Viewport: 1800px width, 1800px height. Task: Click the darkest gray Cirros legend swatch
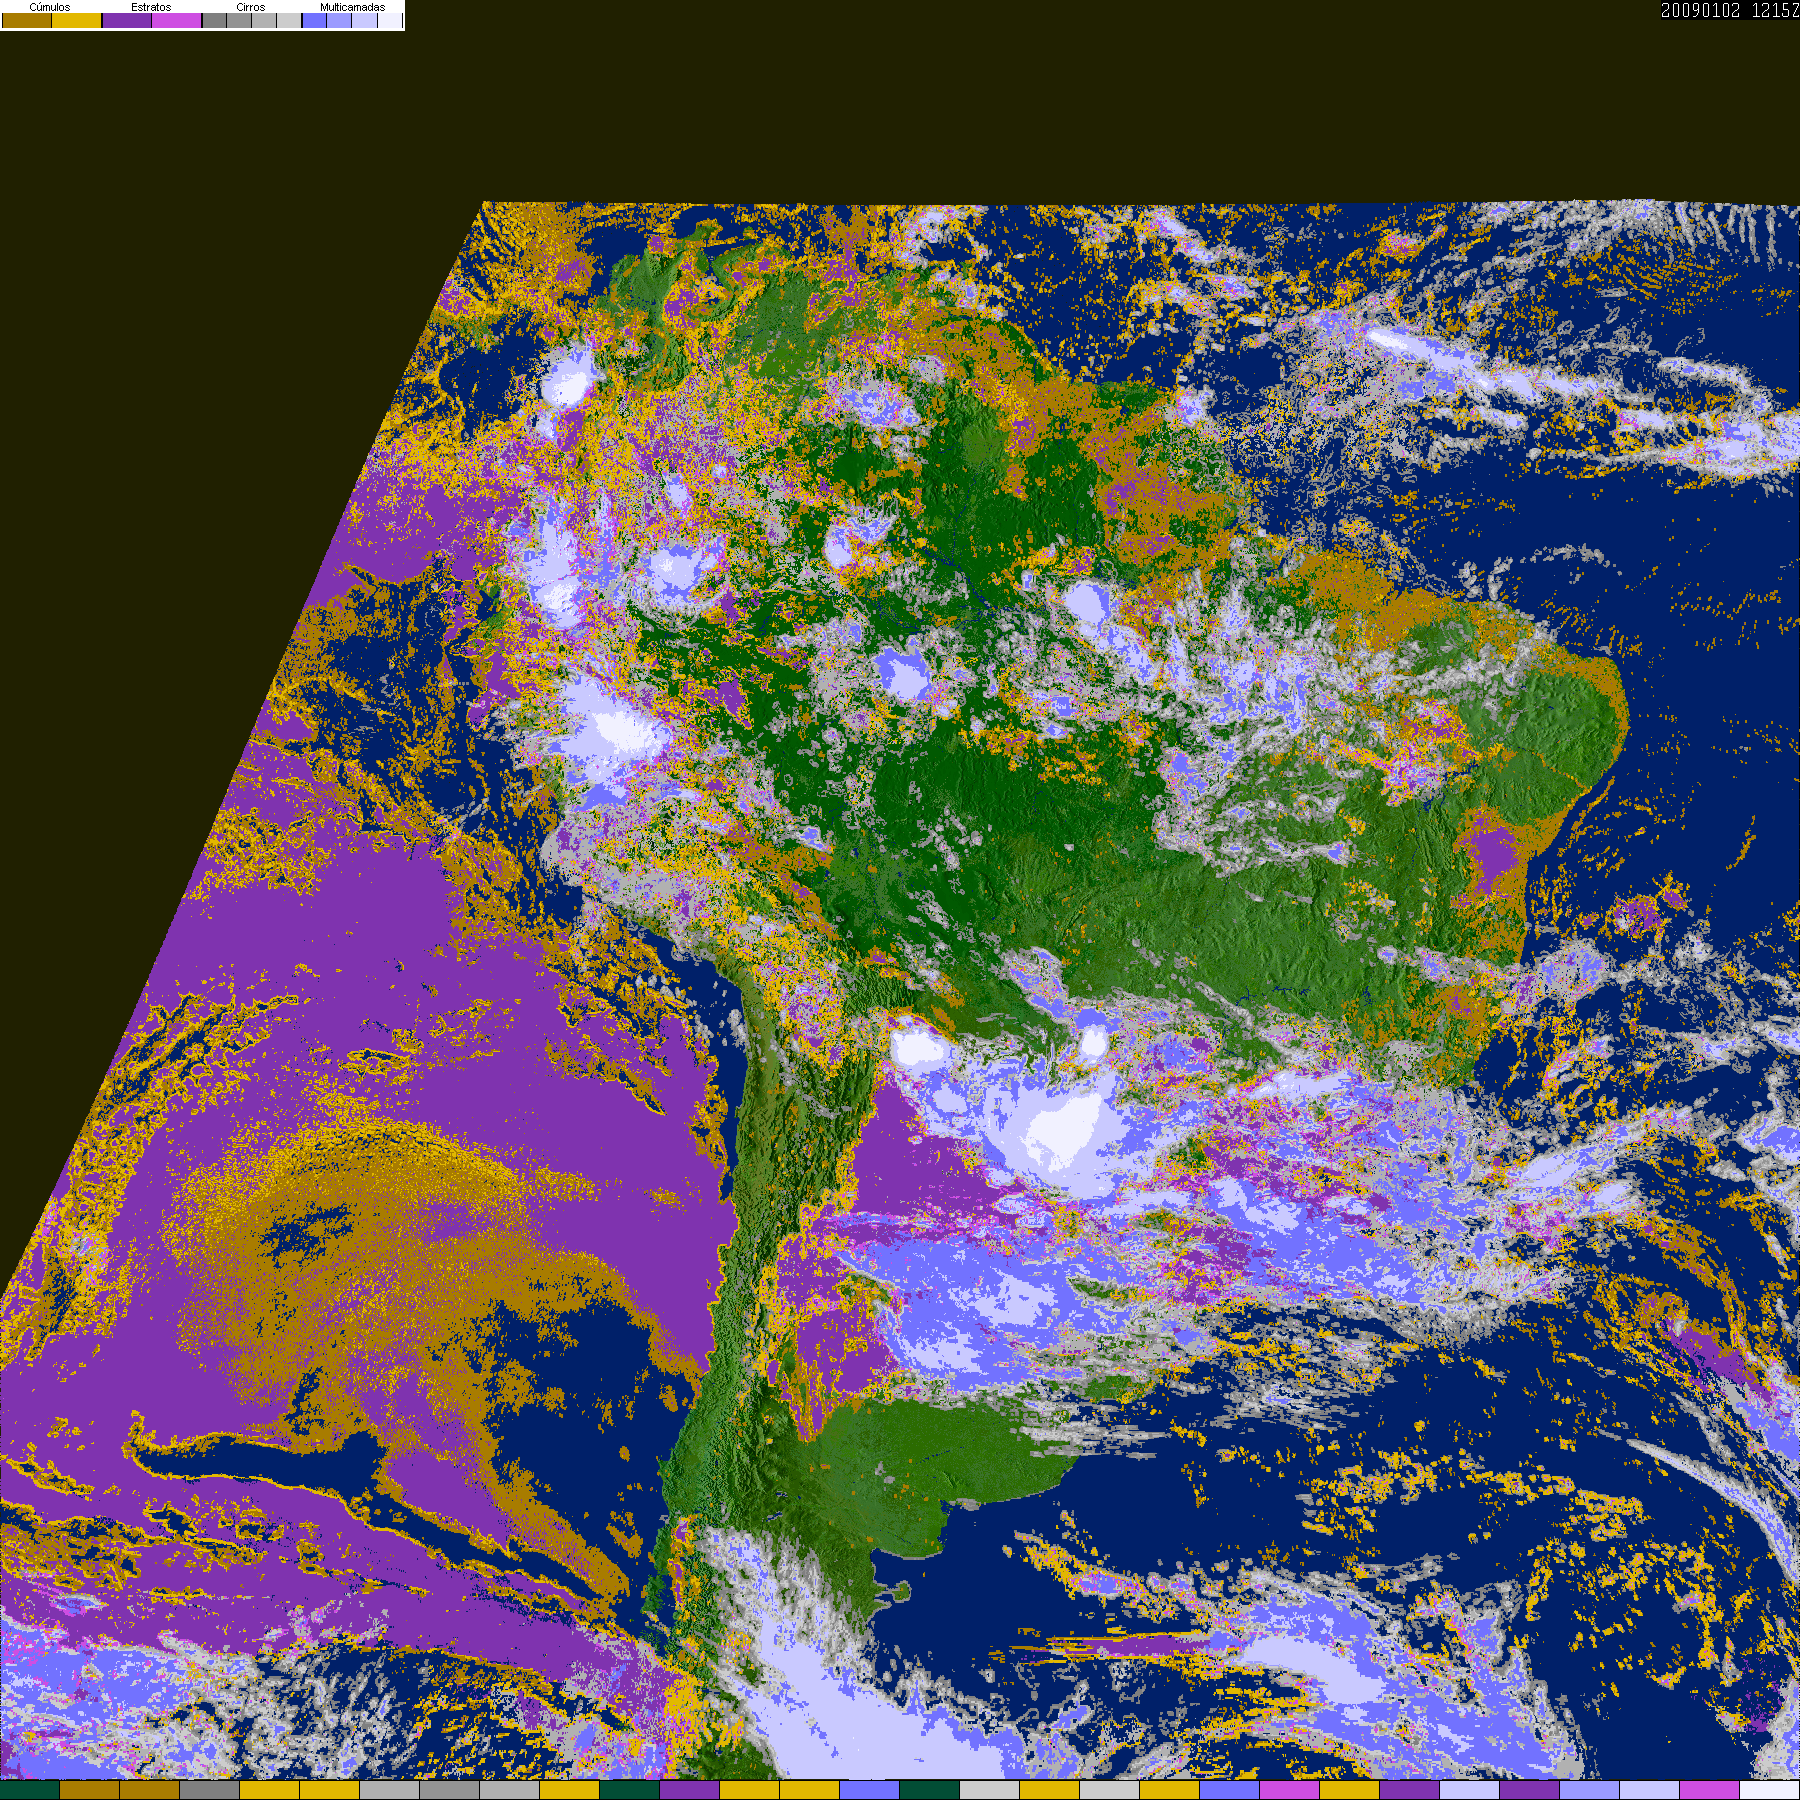click(214, 20)
